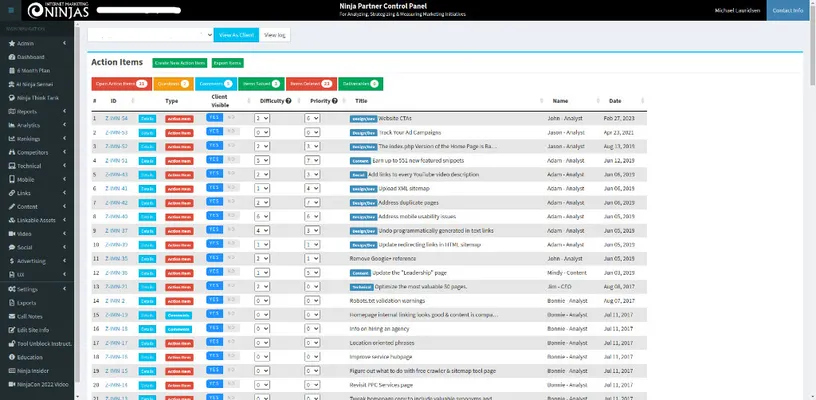Image resolution: width=816 pixels, height=400 pixels.
Task: Sort the table by the Date column
Action: 614,101
